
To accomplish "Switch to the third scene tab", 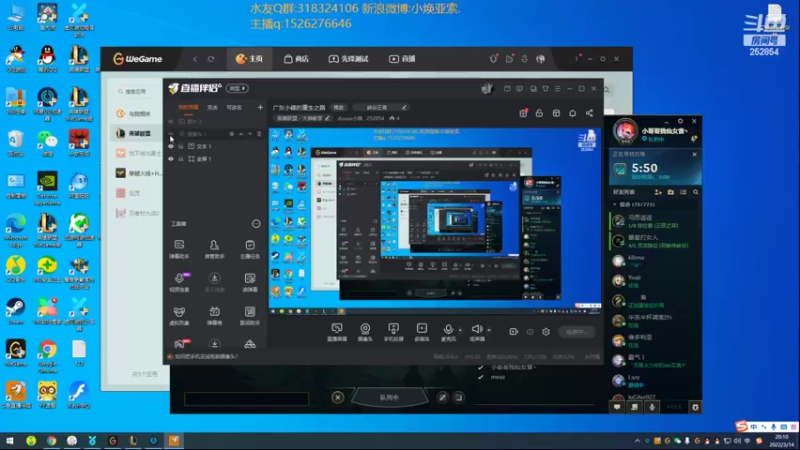I will point(234,107).
